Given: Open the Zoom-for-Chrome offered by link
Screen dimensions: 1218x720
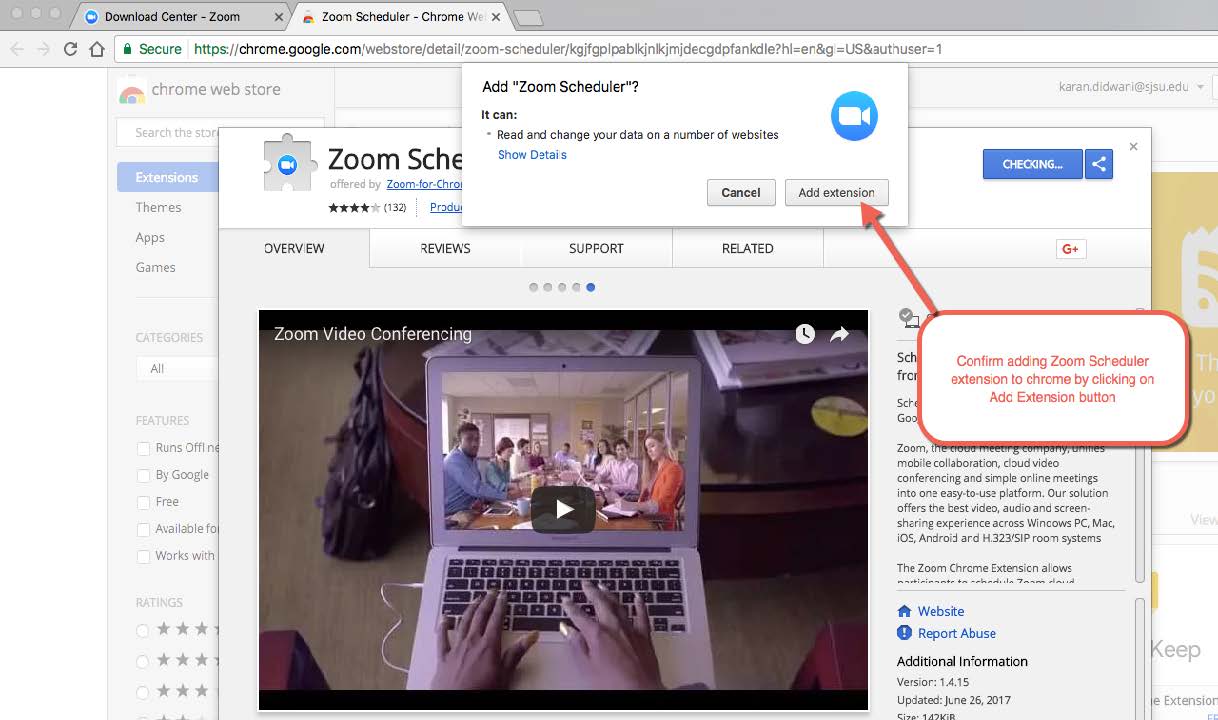Looking at the screenshot, I should pos(421,184).
